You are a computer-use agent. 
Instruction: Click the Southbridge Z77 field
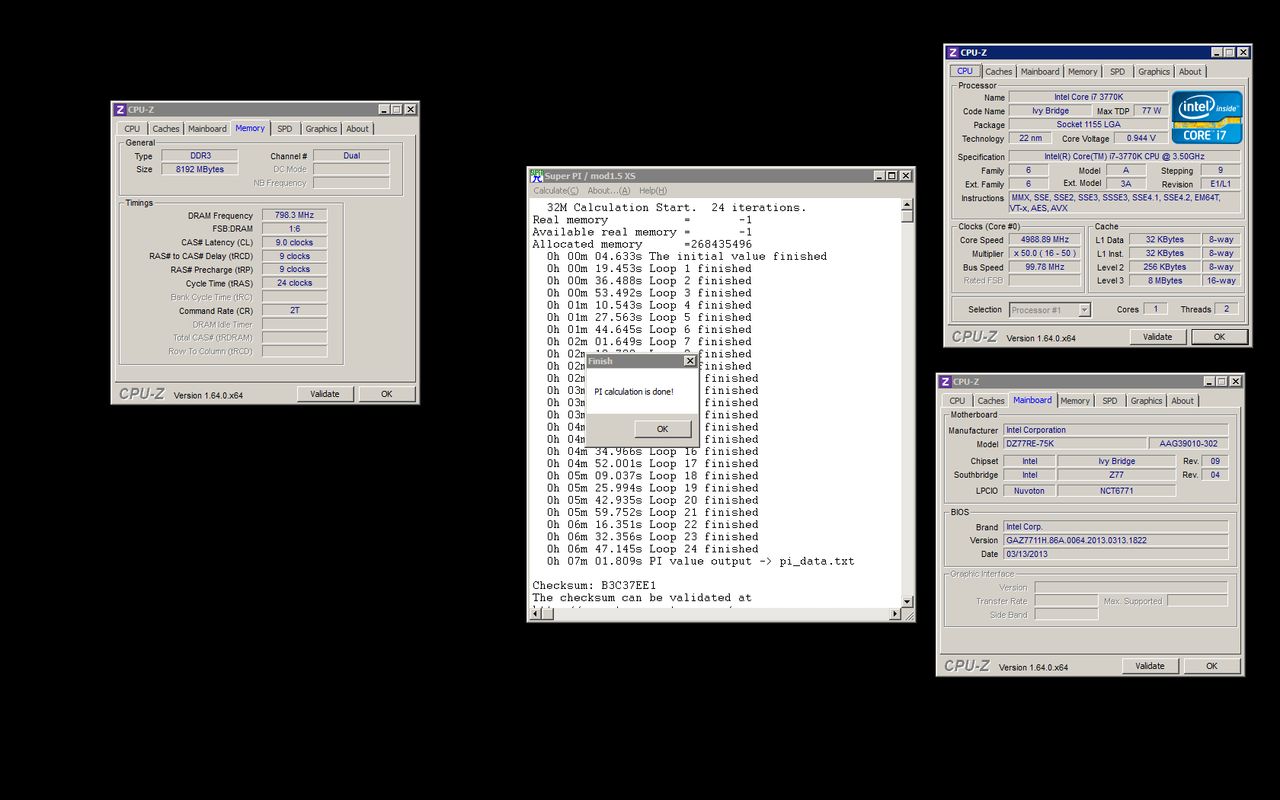pos(1116,475)
